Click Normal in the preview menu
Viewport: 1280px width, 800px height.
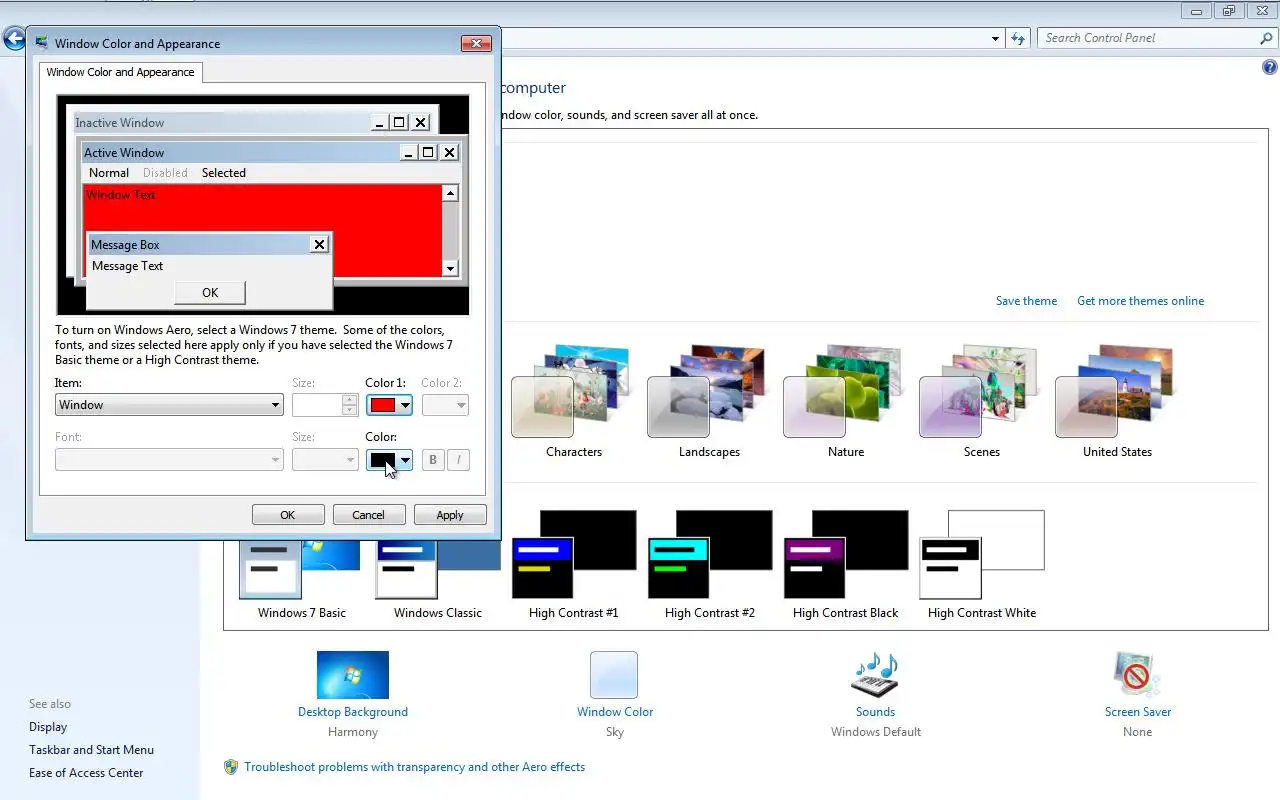(x=109, y=173)
